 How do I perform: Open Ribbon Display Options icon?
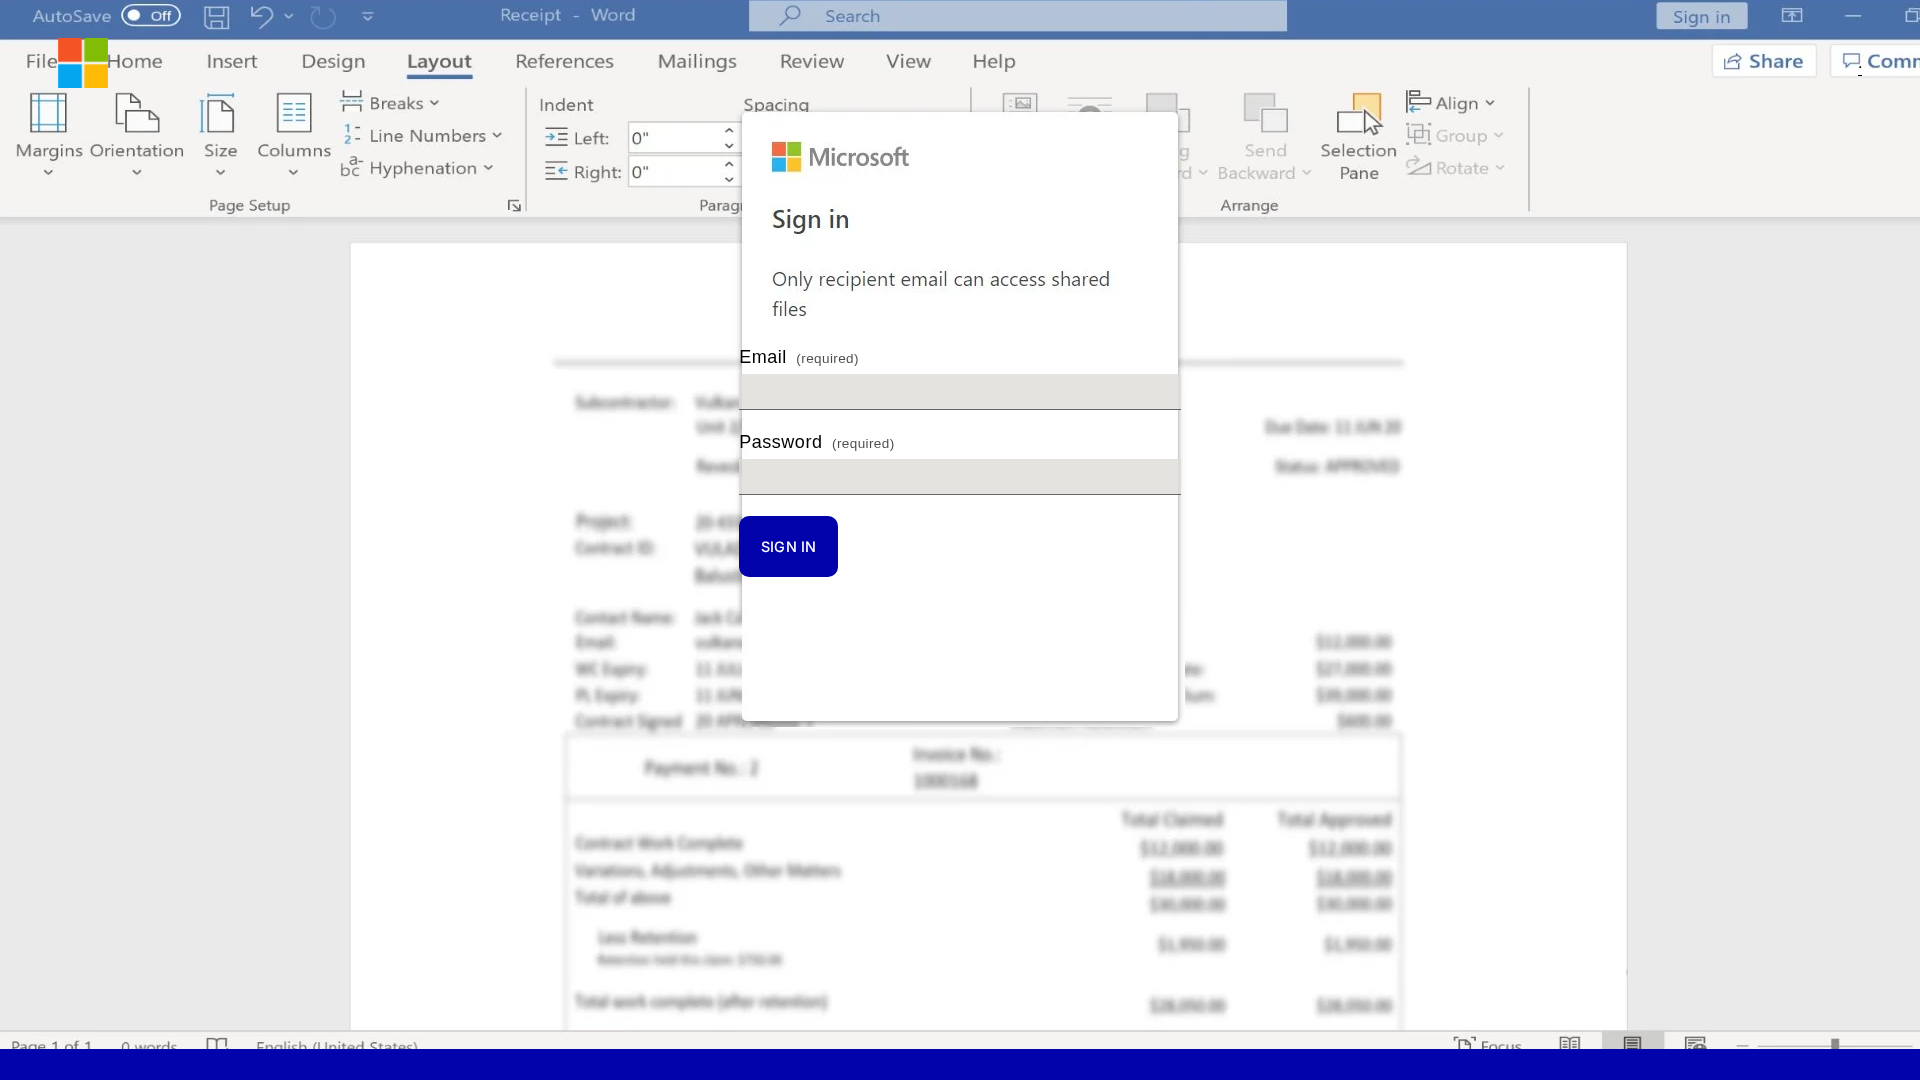click(1792, 16)
